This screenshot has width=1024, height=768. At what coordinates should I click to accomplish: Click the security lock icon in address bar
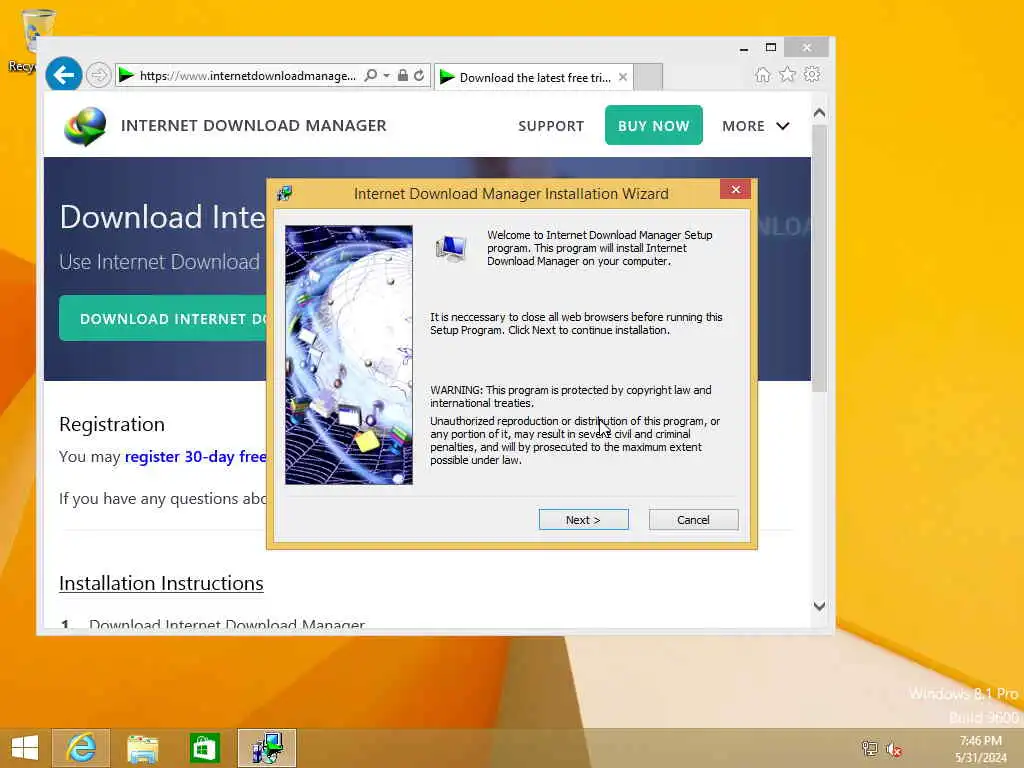[403, 75]
